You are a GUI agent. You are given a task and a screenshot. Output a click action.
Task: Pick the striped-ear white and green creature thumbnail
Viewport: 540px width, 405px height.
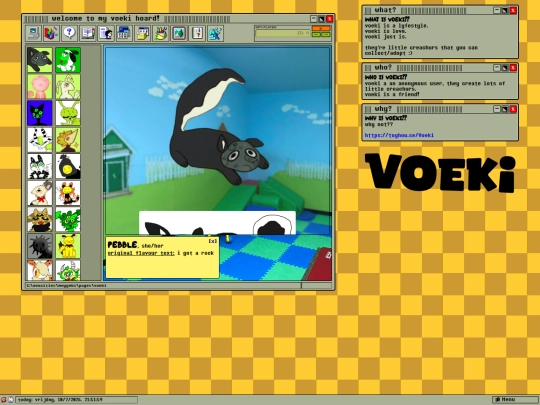pos(40,139)
